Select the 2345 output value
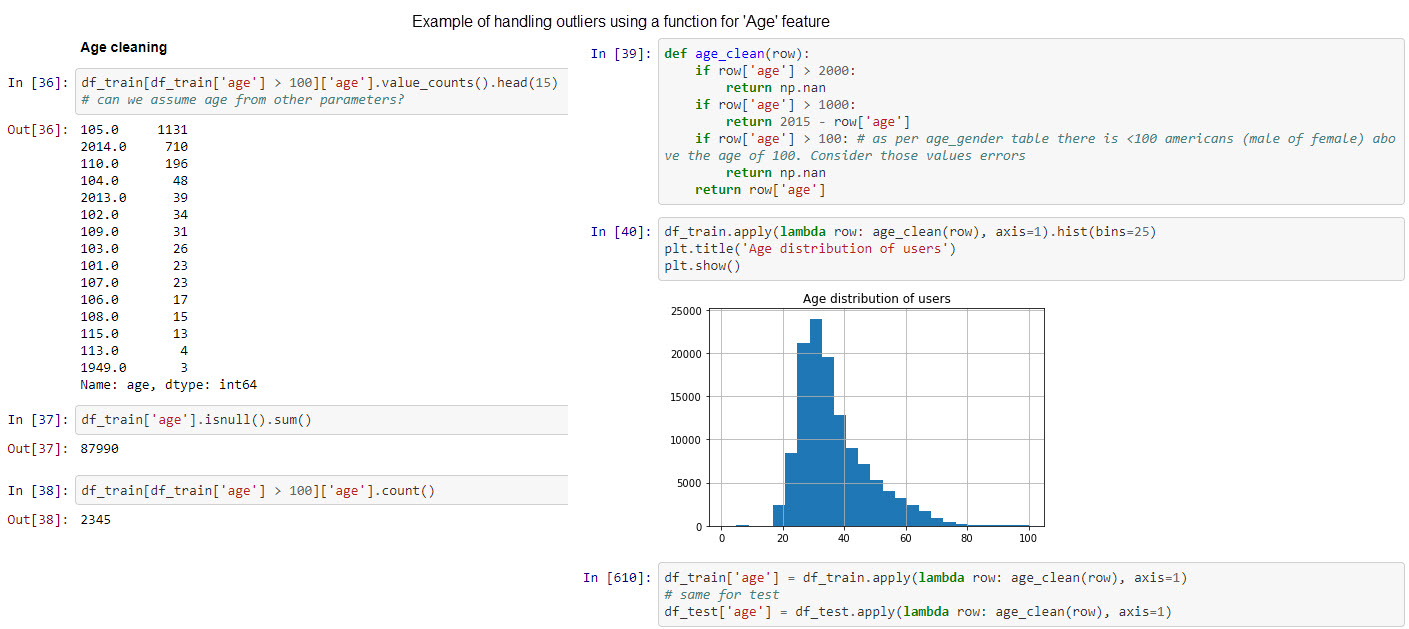This screenshot has width=1409, height=629. pos(95,519)
